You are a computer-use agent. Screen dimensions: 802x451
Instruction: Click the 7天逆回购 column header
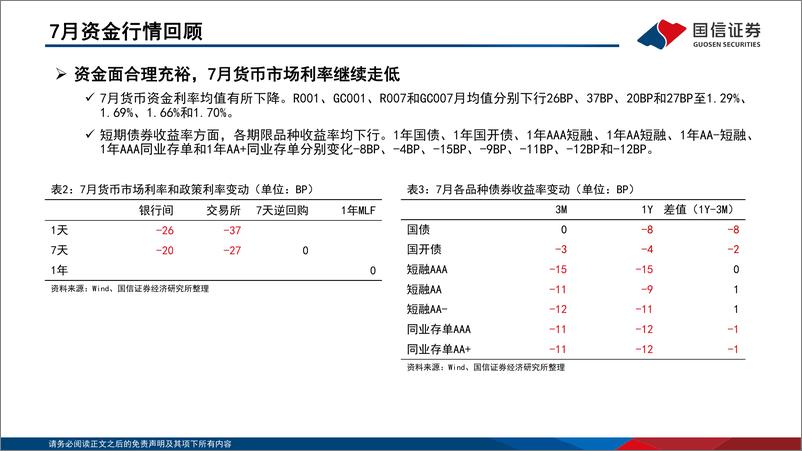(282, 210)
